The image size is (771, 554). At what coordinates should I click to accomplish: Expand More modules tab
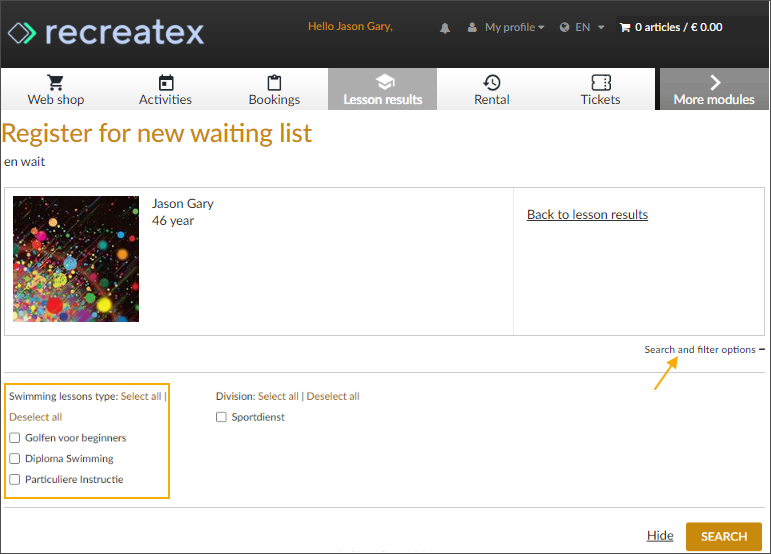(x=714, y=89)
